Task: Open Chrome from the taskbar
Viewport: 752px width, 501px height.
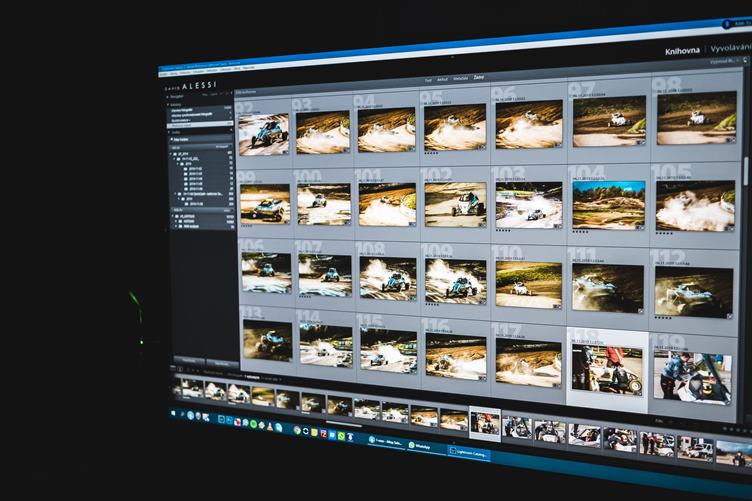Action: pos(297,430)
